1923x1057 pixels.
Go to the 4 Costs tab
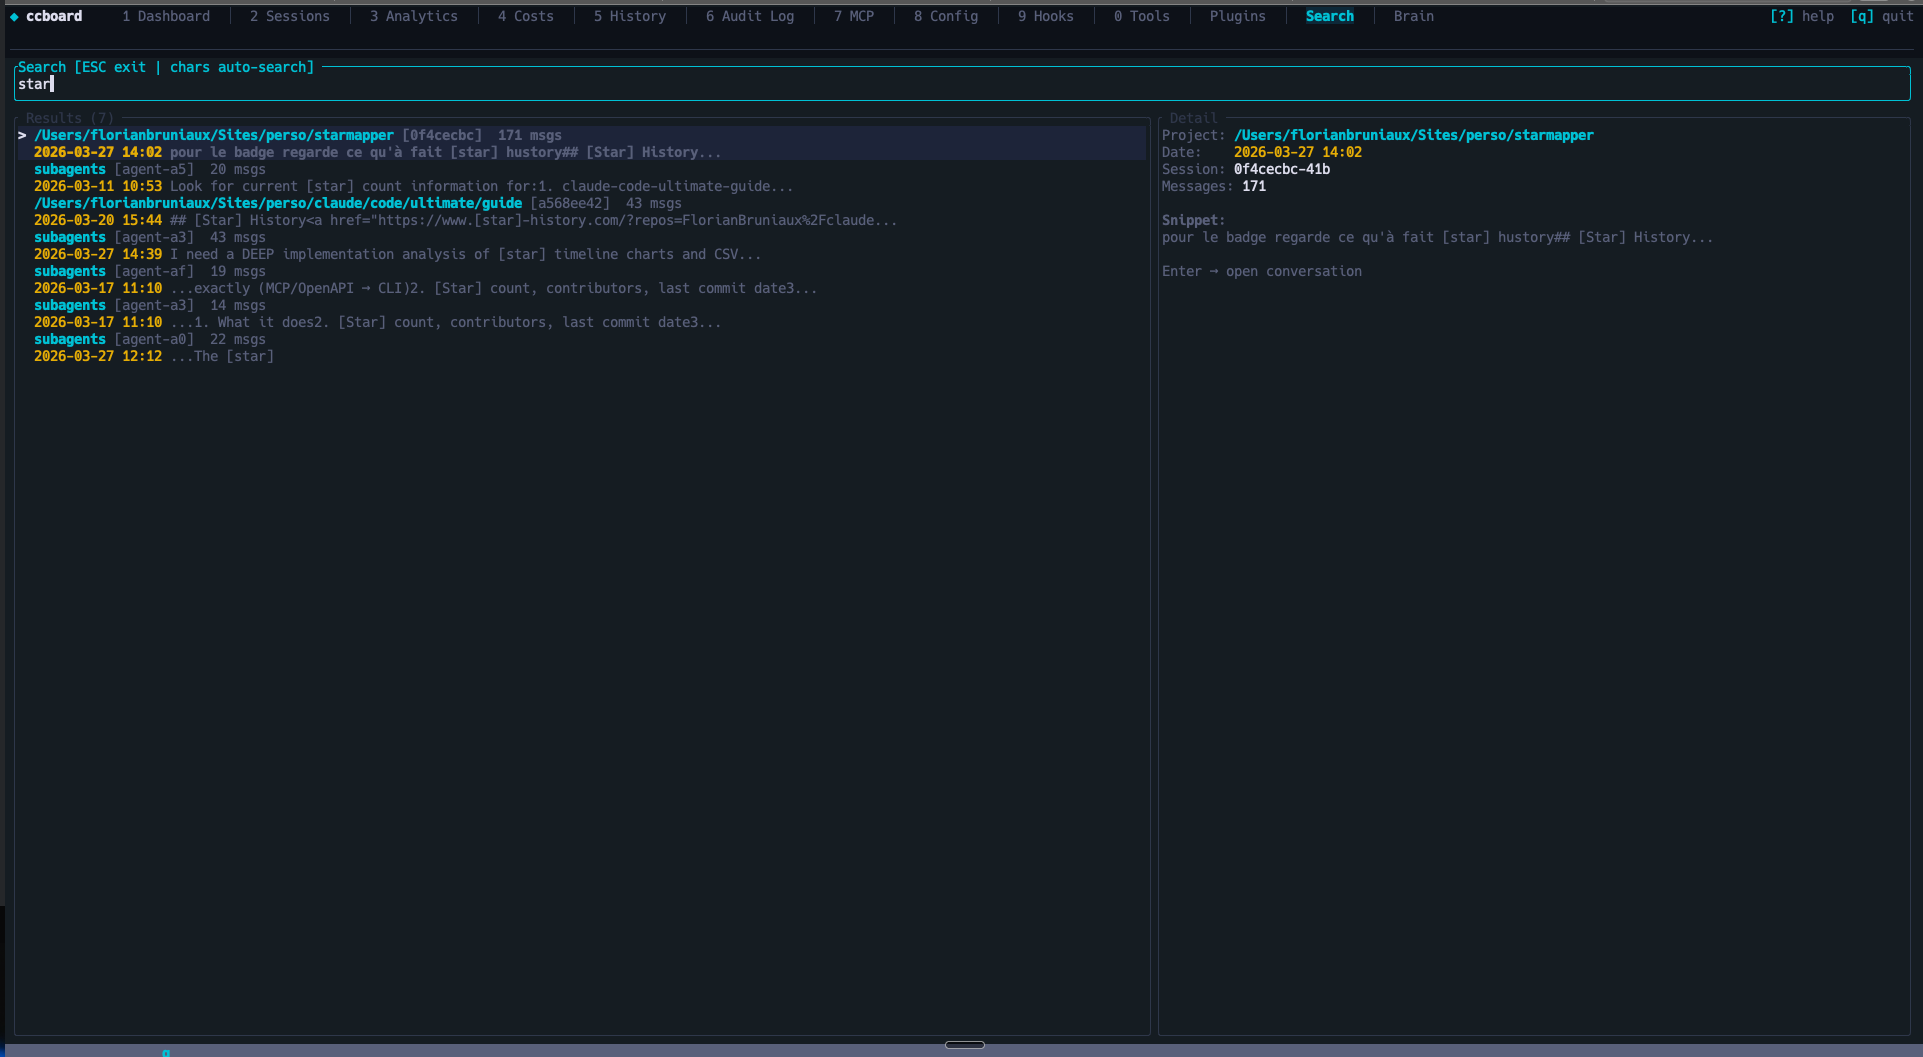tap(526, 17)
